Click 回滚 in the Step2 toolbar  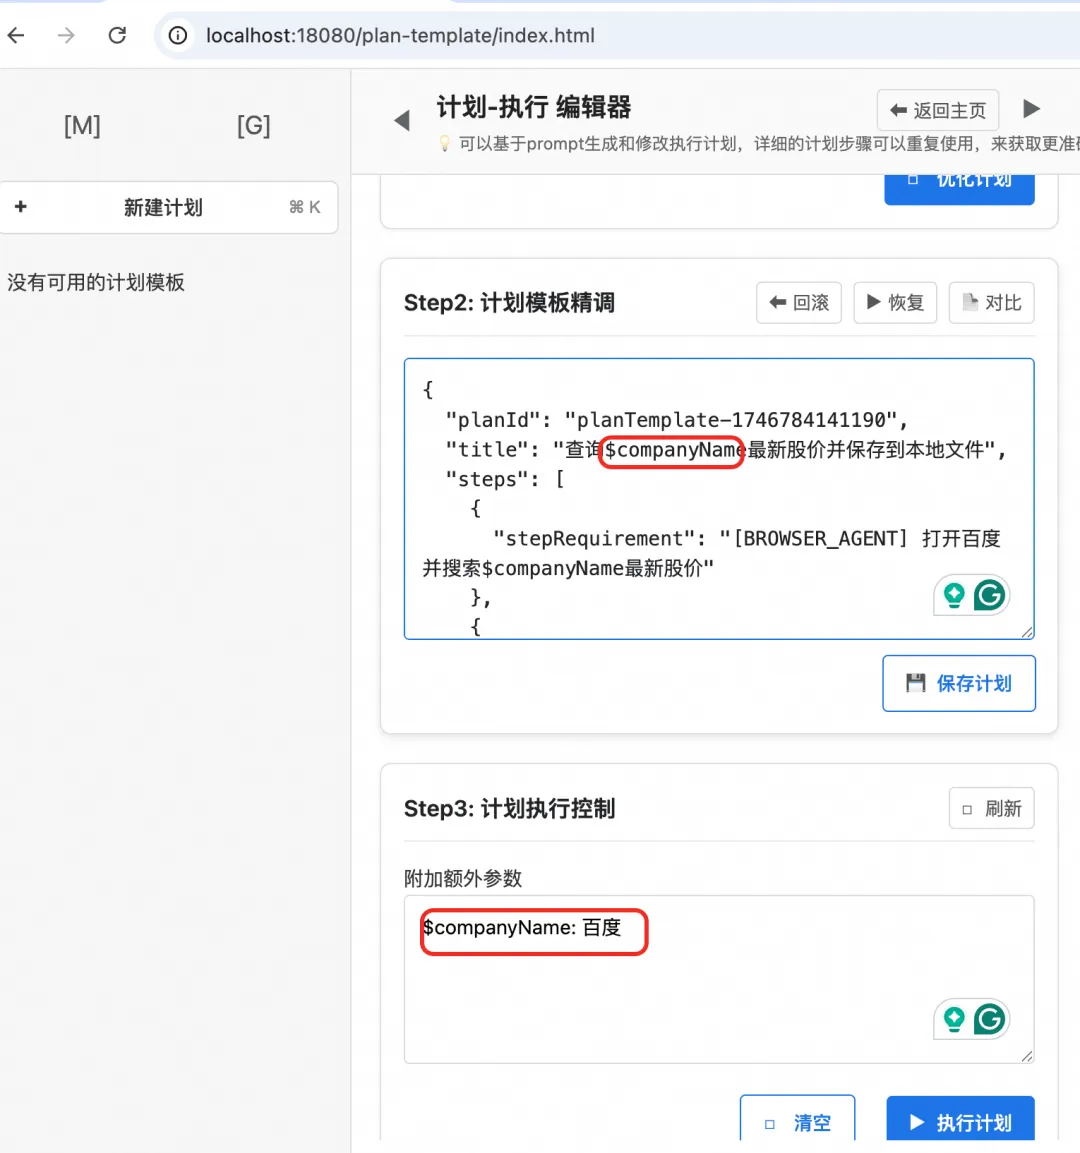pyautogui.click(x=798, y=302)
